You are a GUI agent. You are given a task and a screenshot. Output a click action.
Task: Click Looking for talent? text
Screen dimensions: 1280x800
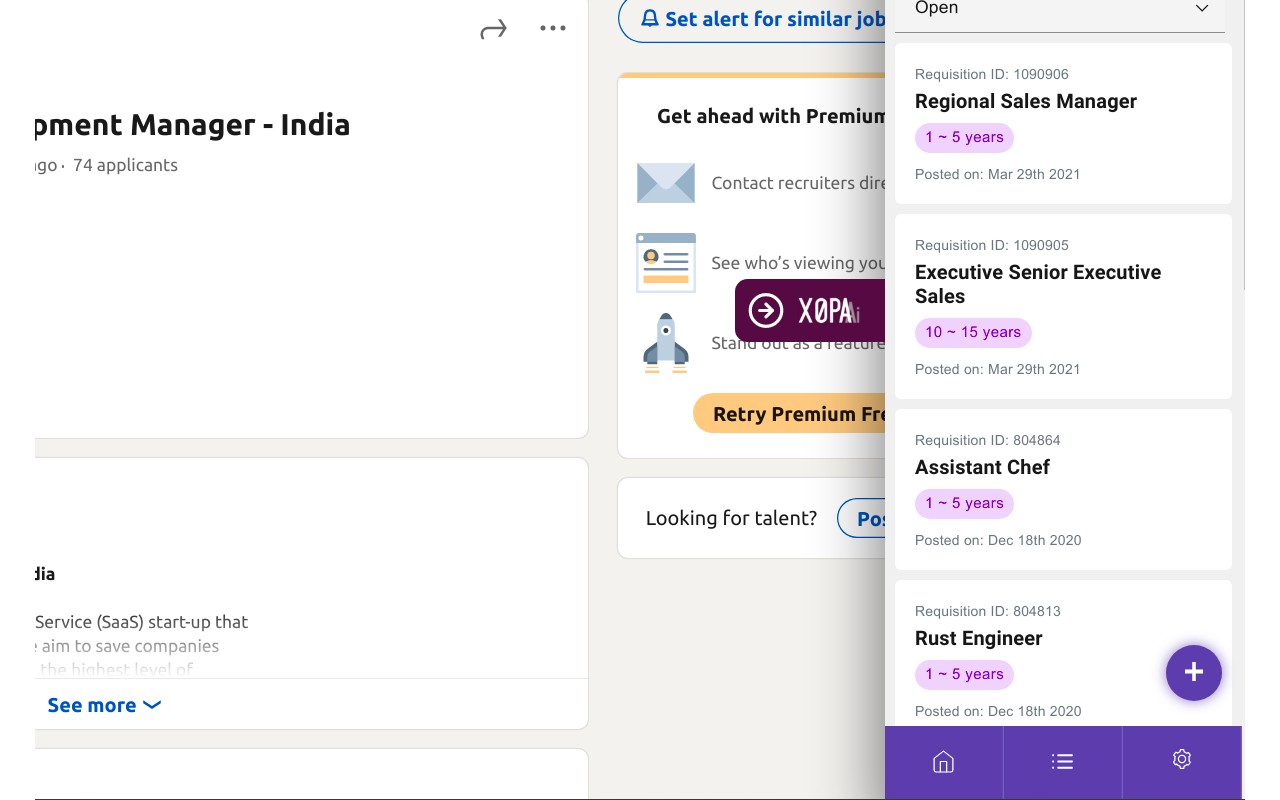pyautogui.click(x=731, y=518)
